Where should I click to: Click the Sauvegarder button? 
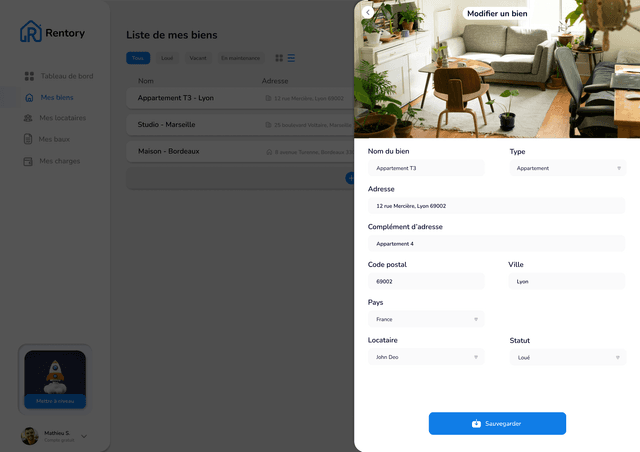[x=497, y=424]
